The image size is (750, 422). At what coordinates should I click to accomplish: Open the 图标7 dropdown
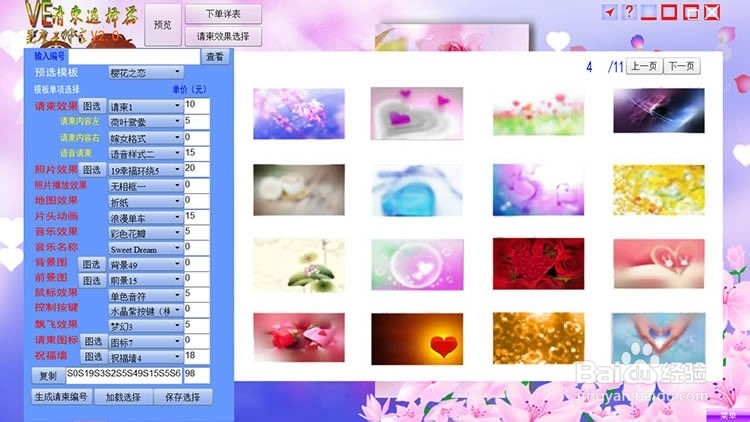pyautogui.click(x=145, y=342)
